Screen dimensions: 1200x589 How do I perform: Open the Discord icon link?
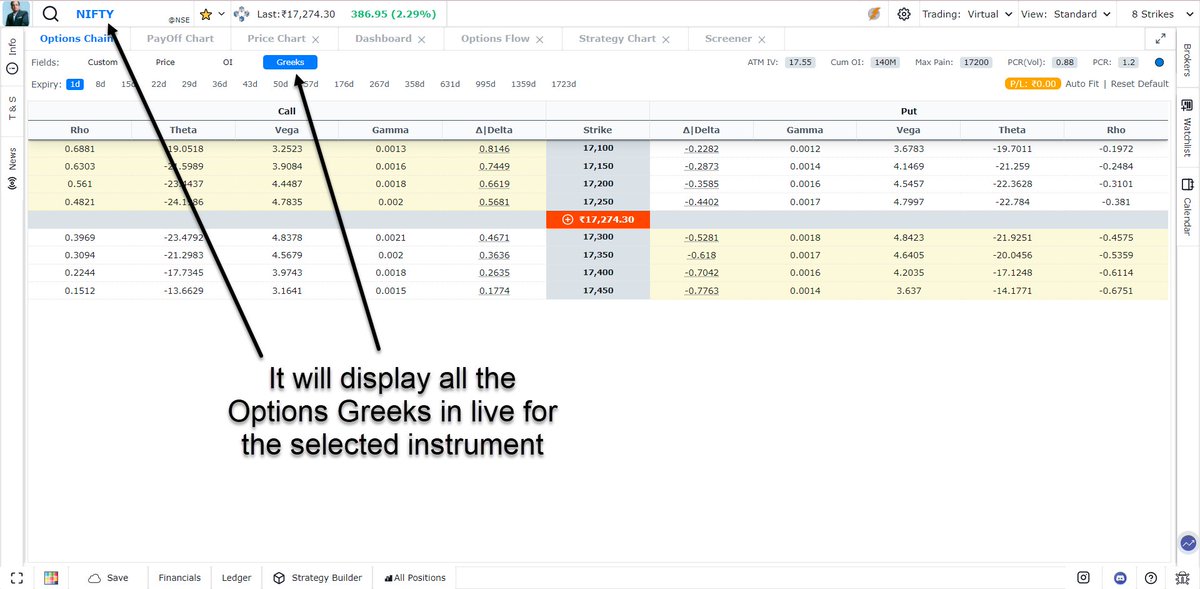point(1120,578)
